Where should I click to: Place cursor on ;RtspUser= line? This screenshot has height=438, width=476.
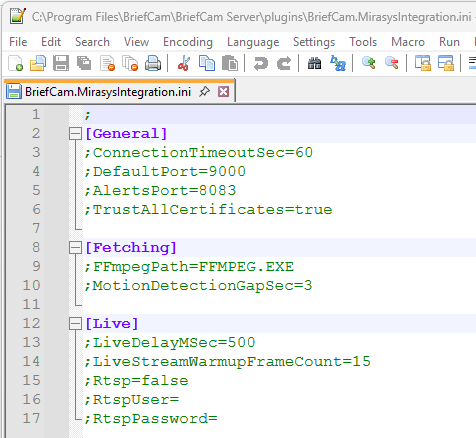132,400
